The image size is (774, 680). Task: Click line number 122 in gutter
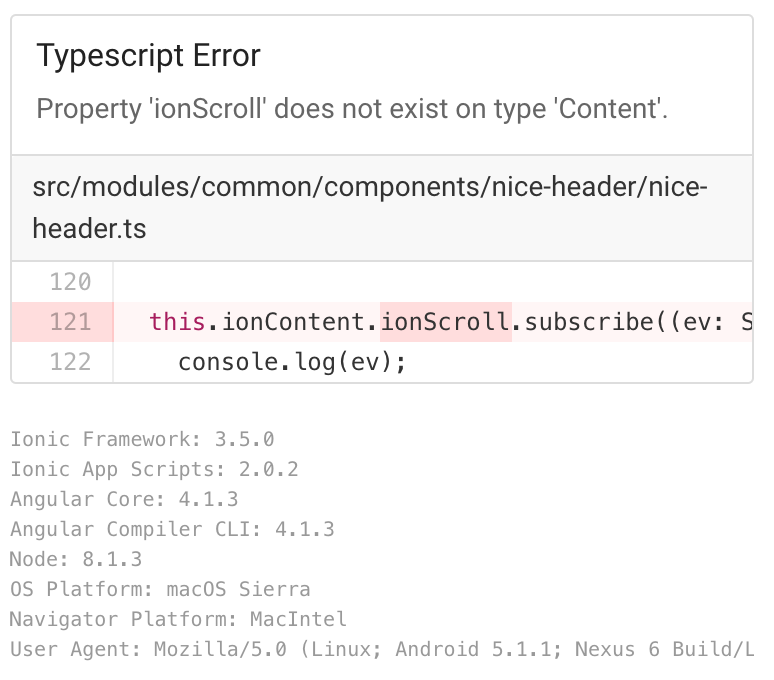(x=70, y=362)
